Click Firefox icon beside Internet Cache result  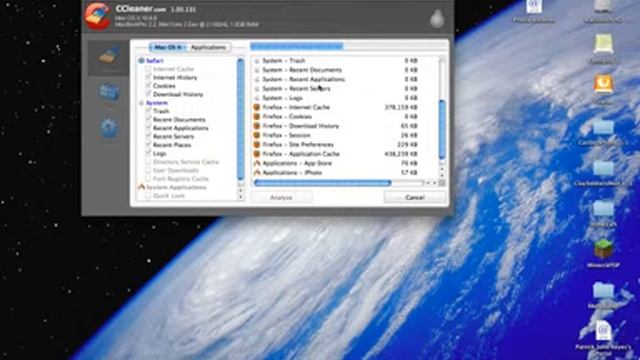click(257, 107)
